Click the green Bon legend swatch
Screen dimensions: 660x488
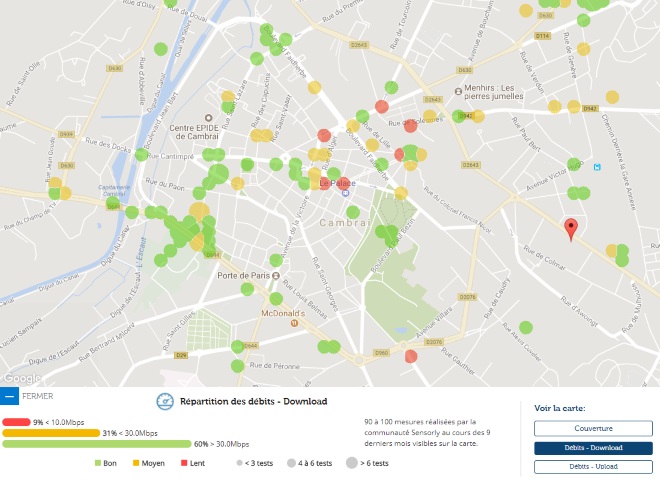98,463
